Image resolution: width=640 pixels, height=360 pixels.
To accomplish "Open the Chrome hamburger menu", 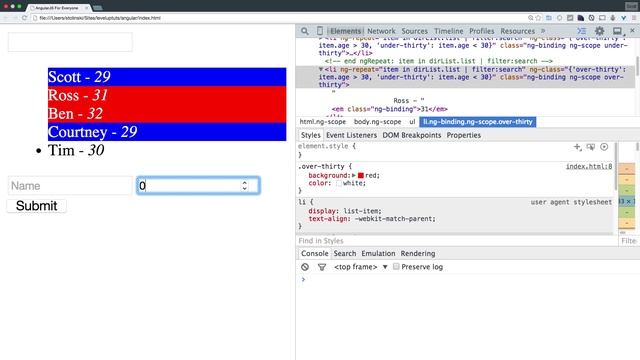I will click(634, 18).
